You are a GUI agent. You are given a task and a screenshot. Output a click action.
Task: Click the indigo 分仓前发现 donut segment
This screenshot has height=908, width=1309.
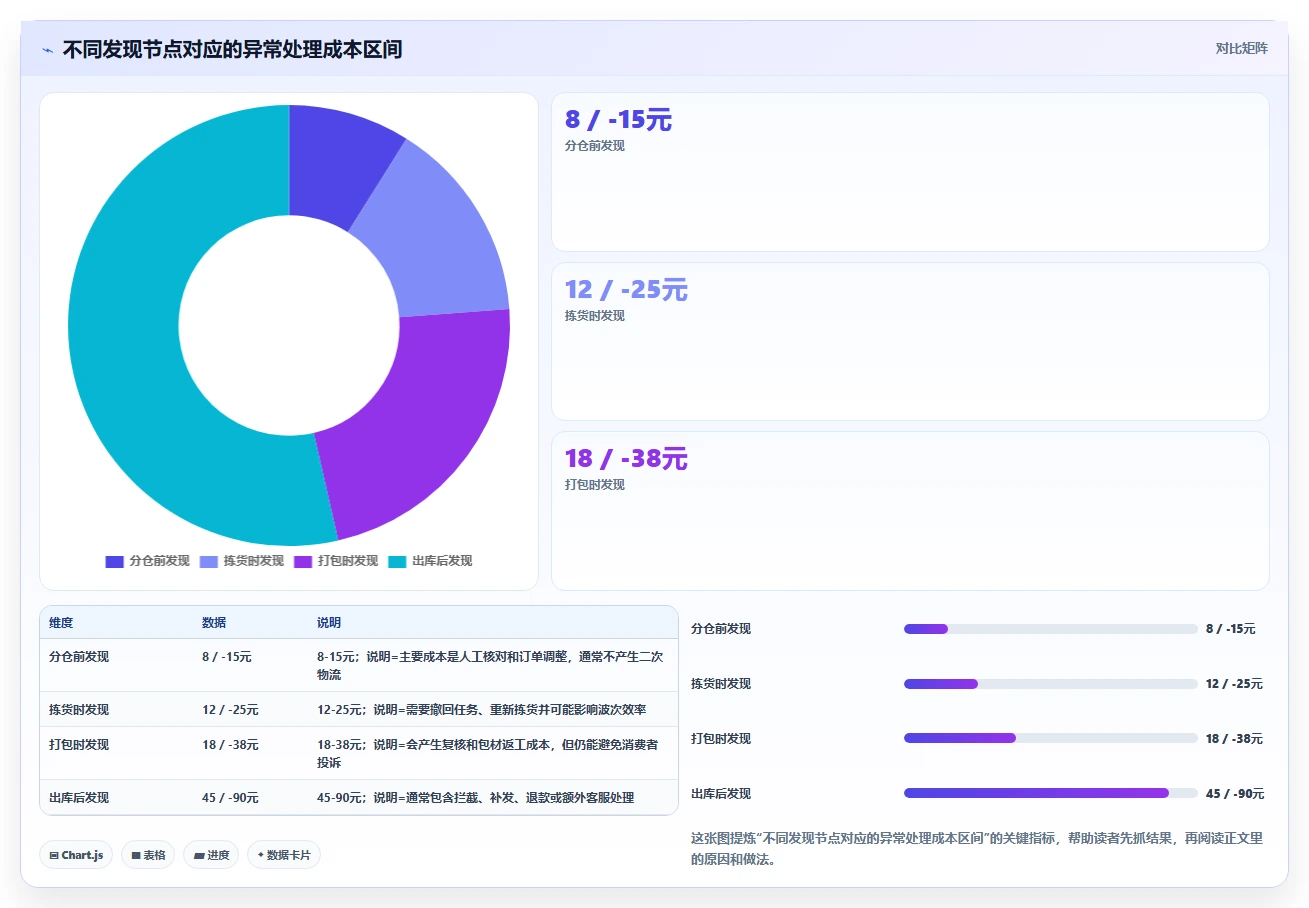click(x=335, y=165)
